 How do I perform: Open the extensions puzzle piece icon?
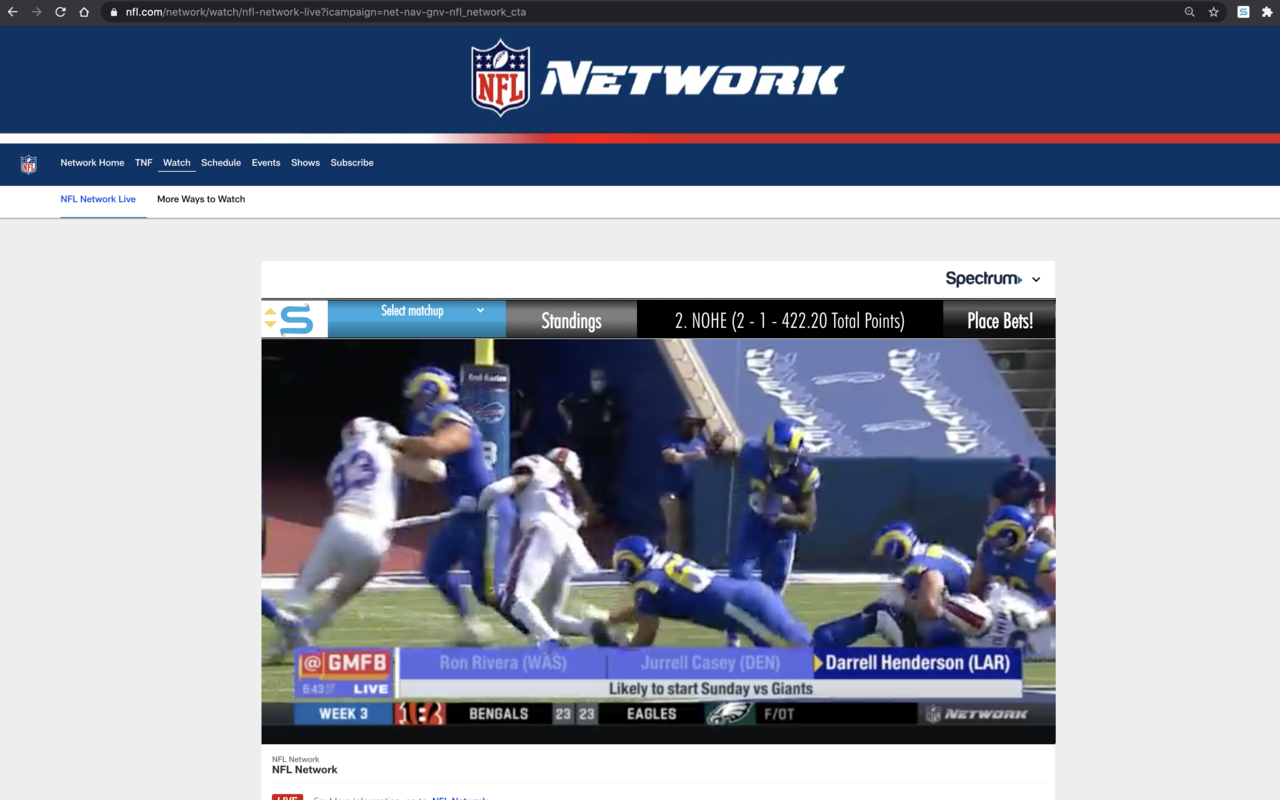click(1267, 12)
